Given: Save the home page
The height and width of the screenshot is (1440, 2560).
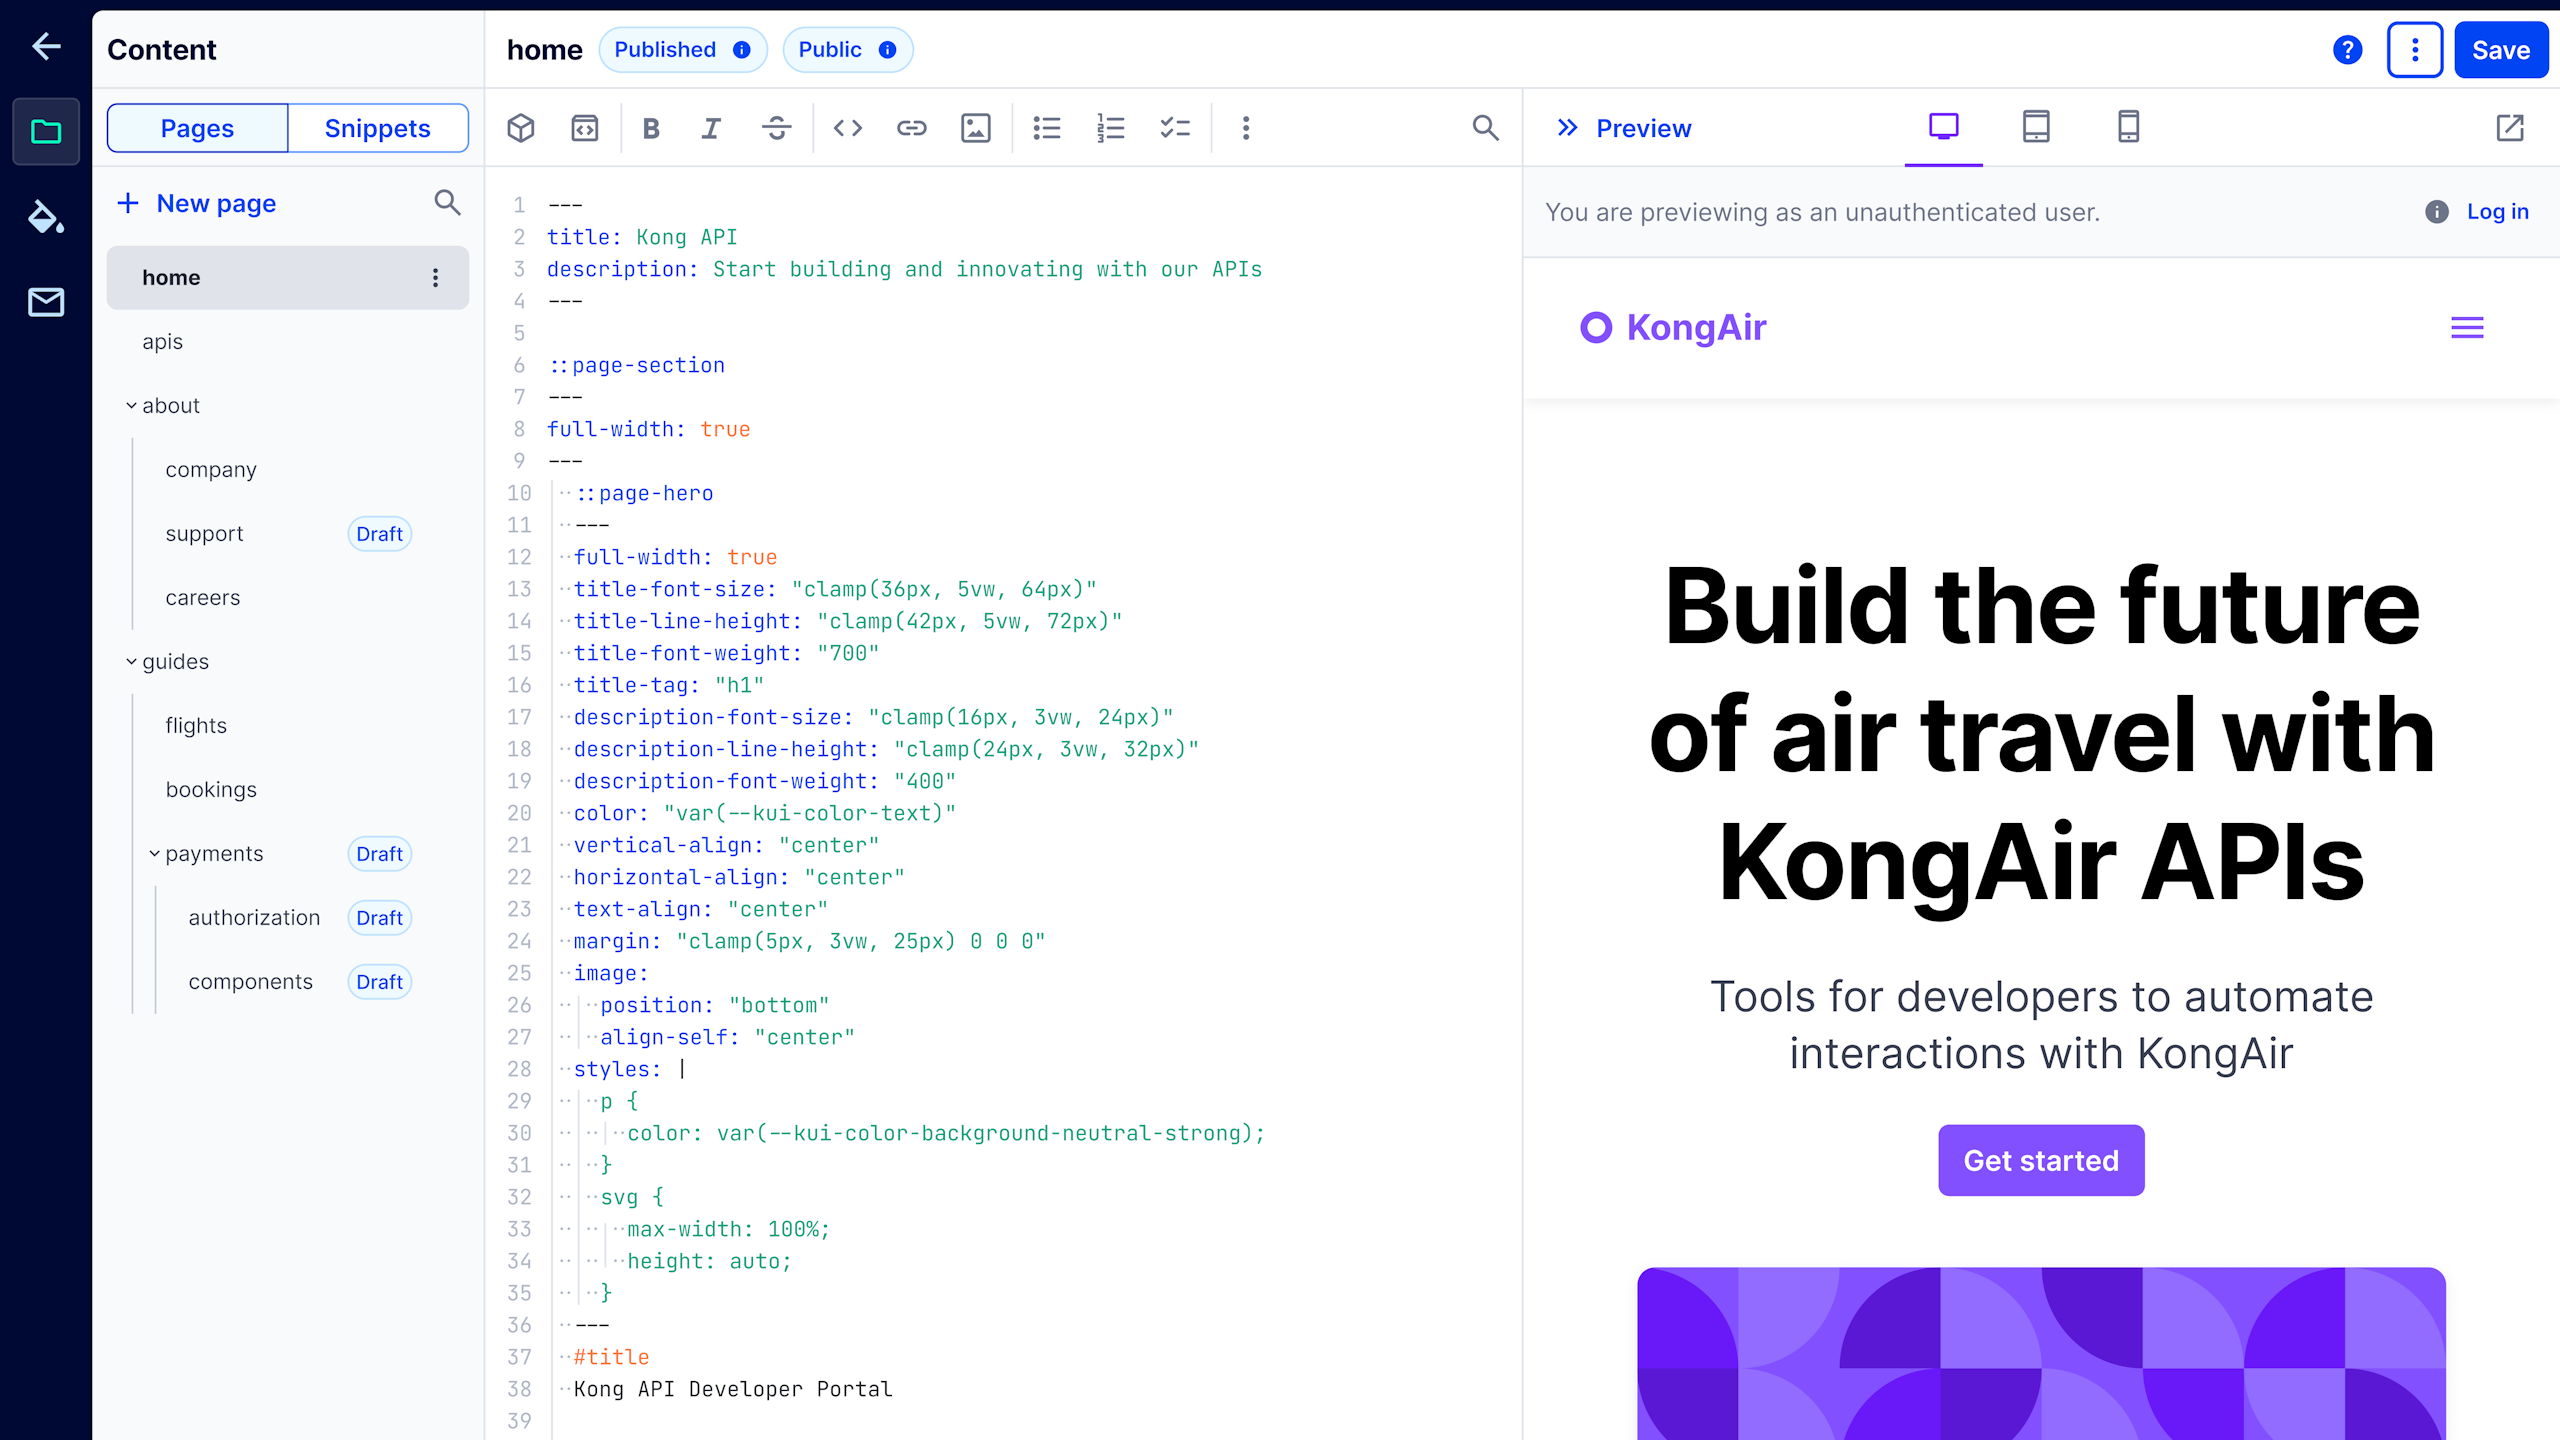Looking at the screenshot, I should click(2501, 50).
